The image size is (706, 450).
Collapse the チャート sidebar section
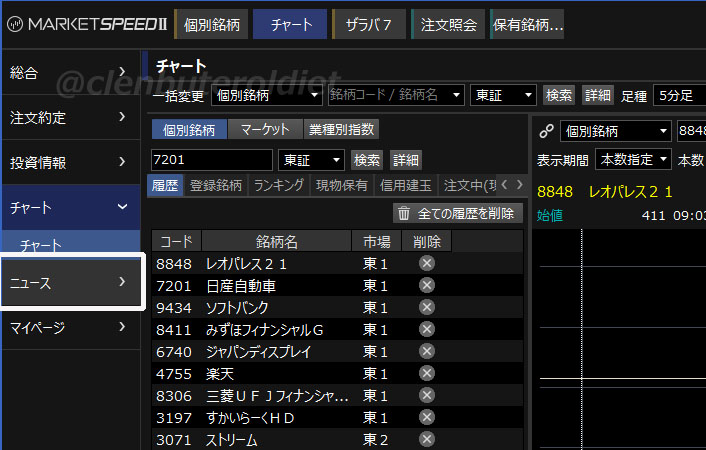click(71, 207)
